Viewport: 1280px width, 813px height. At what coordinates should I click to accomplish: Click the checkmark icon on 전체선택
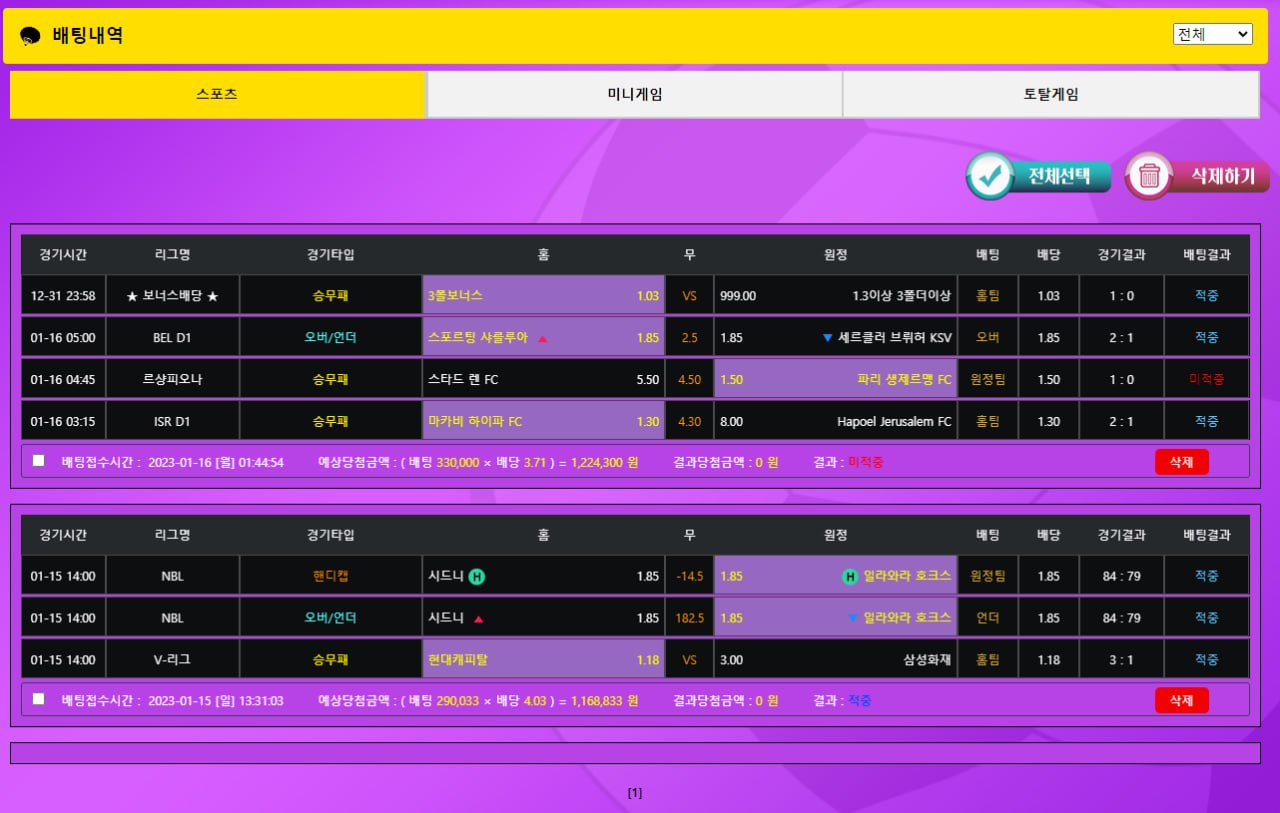991,176
